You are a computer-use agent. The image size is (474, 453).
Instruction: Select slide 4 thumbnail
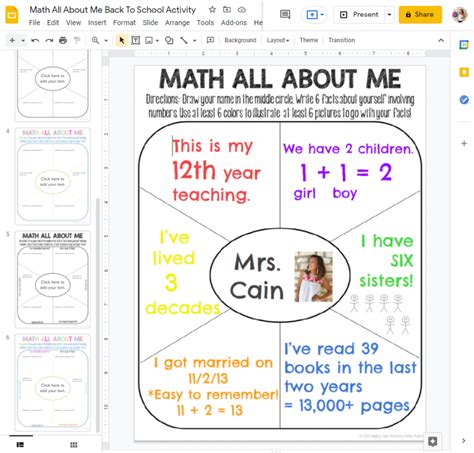tap(53, 176)
